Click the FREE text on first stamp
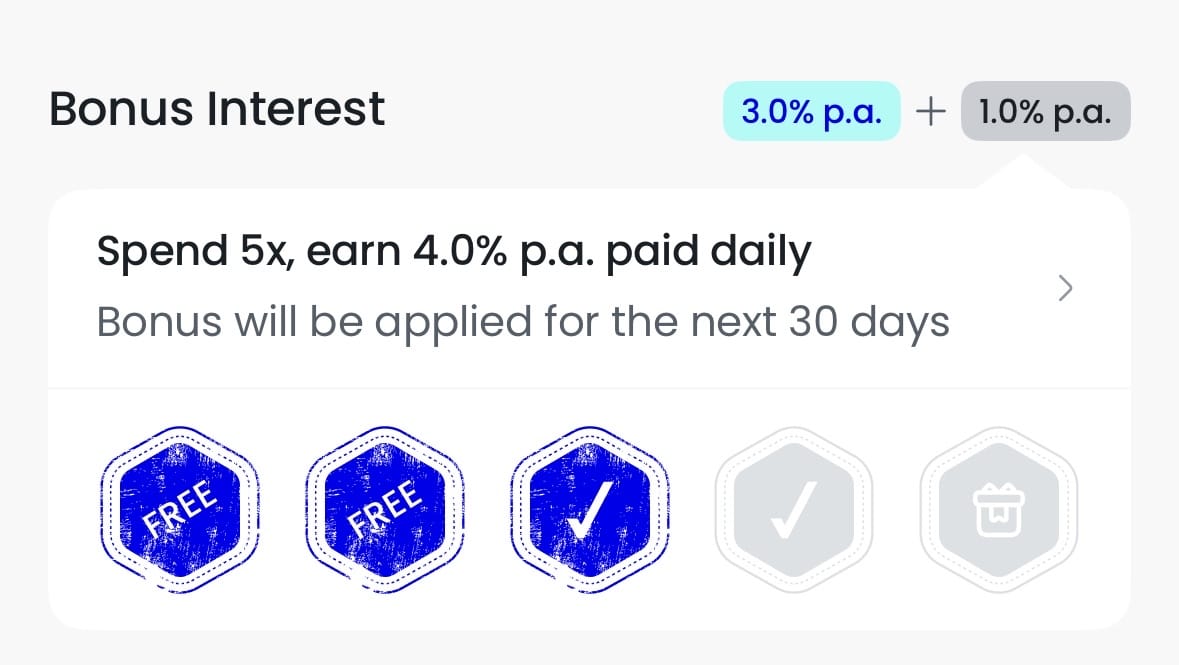 click(180, 509)
